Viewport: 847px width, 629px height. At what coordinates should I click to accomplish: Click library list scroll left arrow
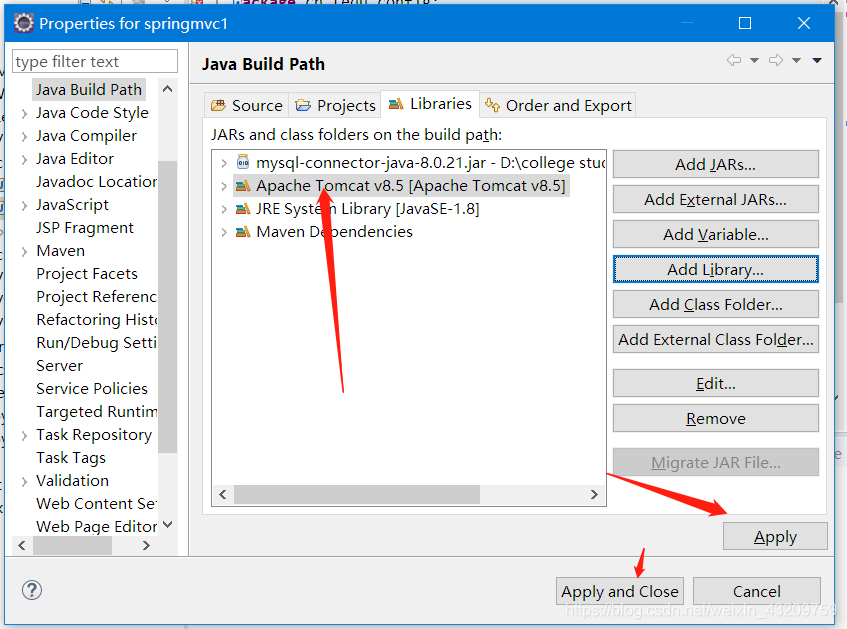(x=223, y=494)
